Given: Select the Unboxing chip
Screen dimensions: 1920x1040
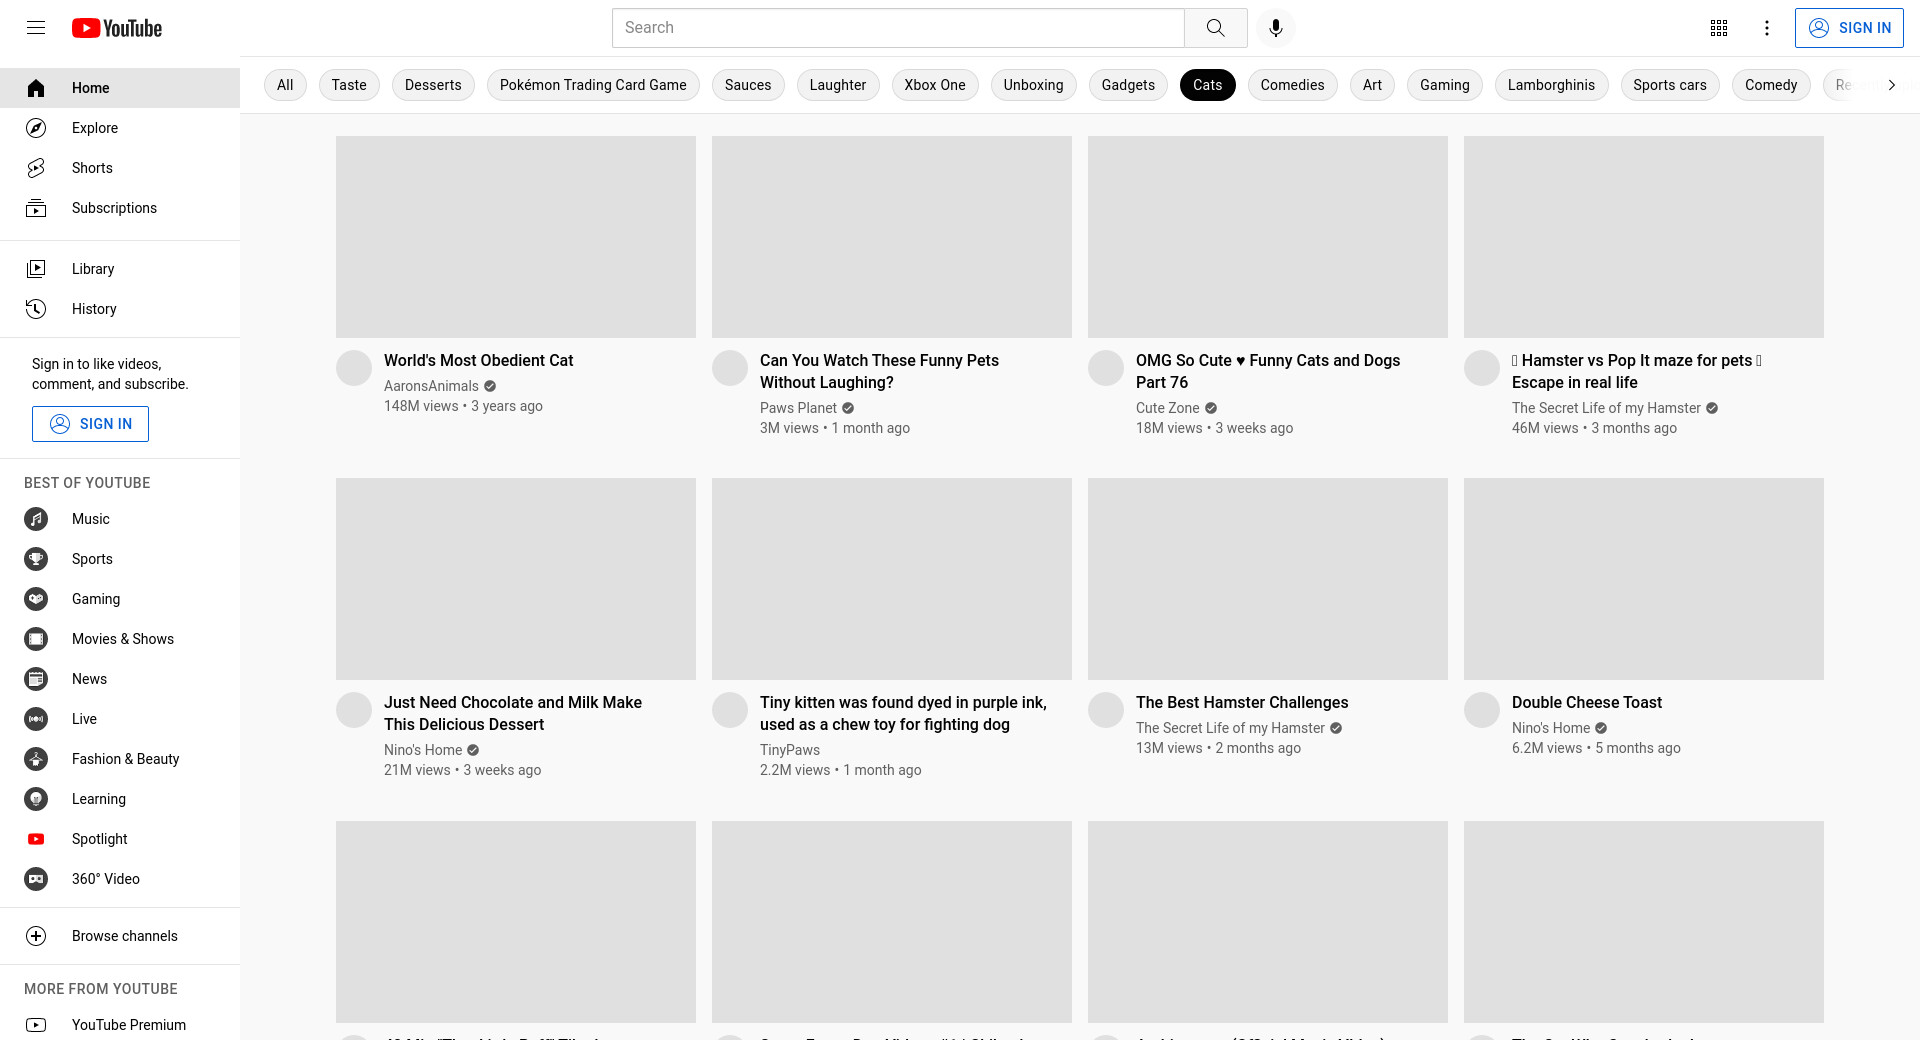Looking at the screenshot, I should [x=1034, y=85].
